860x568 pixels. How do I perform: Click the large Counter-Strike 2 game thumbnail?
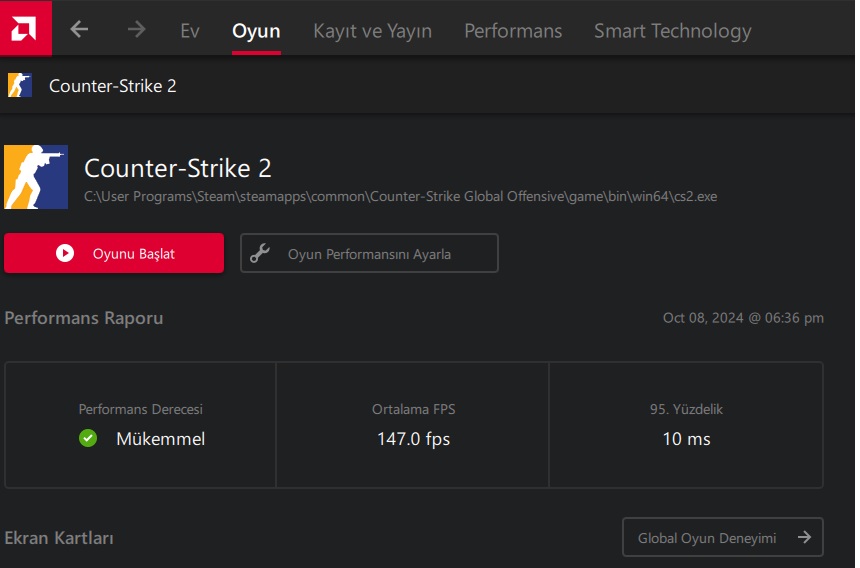(36, 177)
